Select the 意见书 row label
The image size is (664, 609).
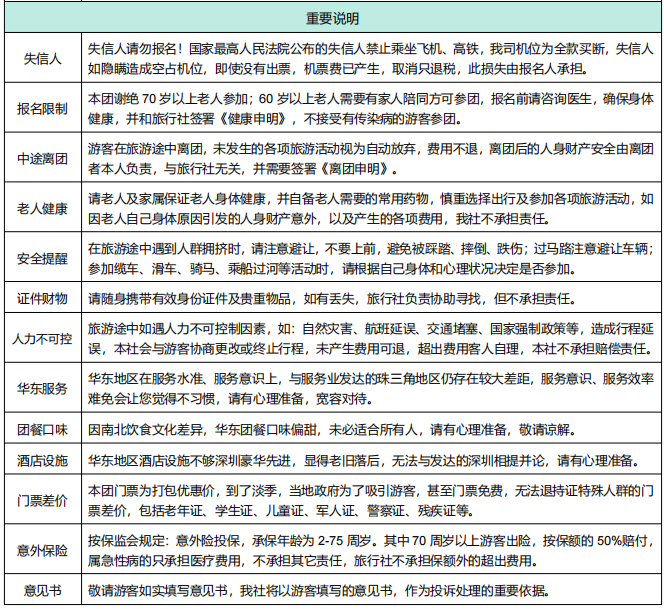(x=42, y=590)
